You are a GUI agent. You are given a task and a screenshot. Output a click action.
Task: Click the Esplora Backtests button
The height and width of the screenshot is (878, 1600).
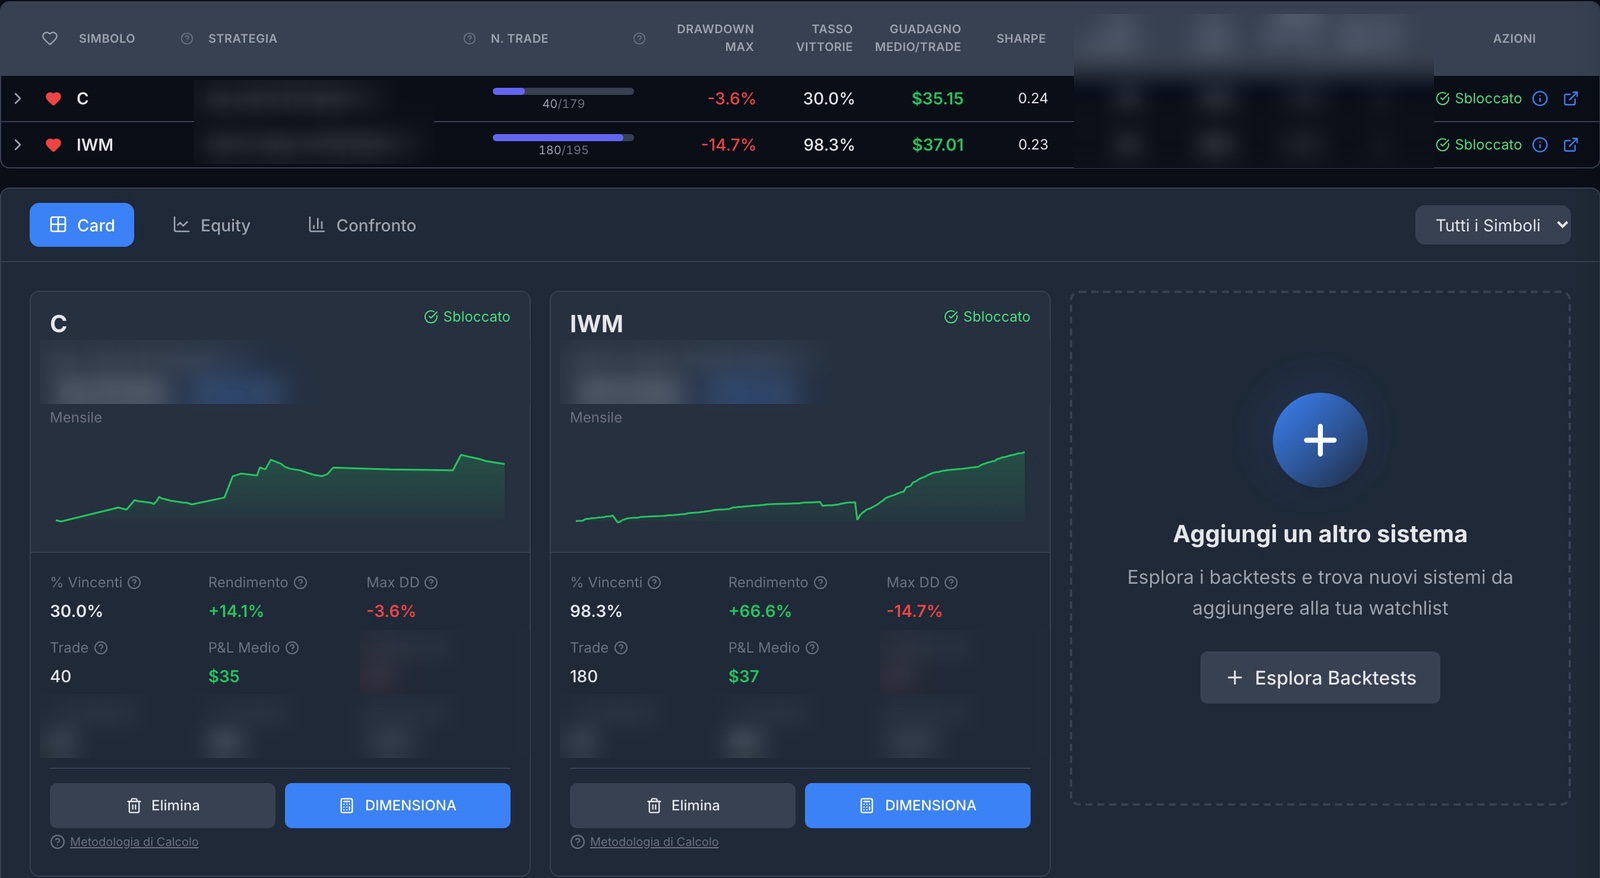pos(1320,678)
